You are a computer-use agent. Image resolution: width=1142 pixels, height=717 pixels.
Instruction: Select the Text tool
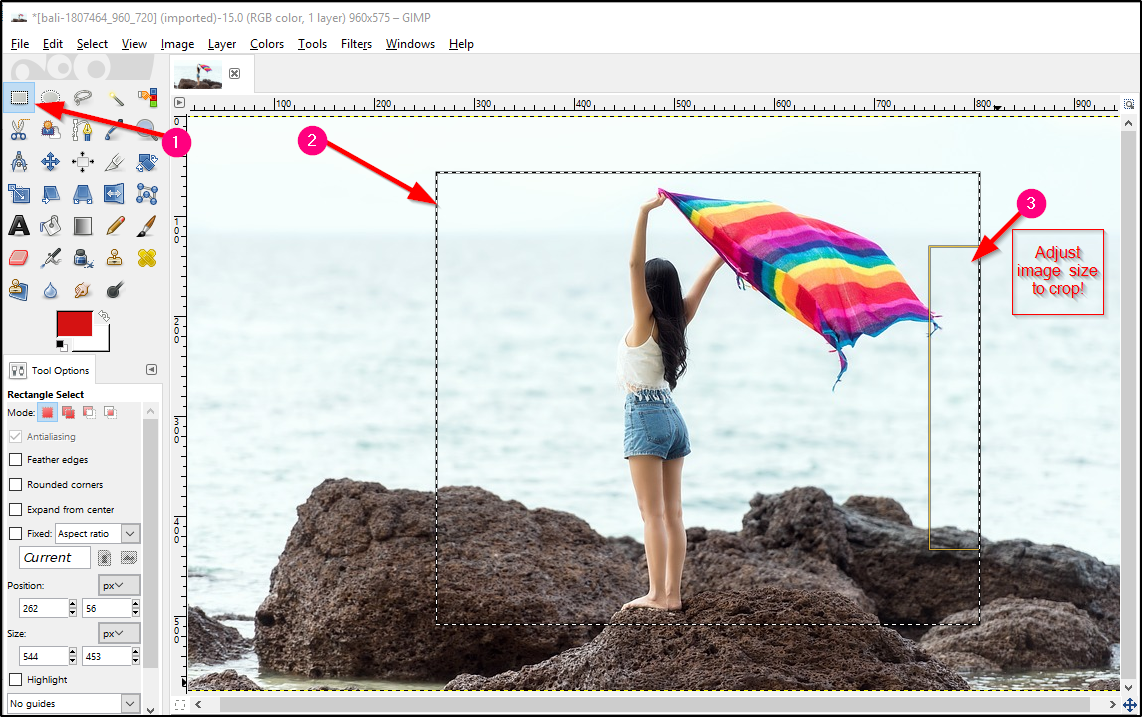pyautogui.click(x=20, y=225)
